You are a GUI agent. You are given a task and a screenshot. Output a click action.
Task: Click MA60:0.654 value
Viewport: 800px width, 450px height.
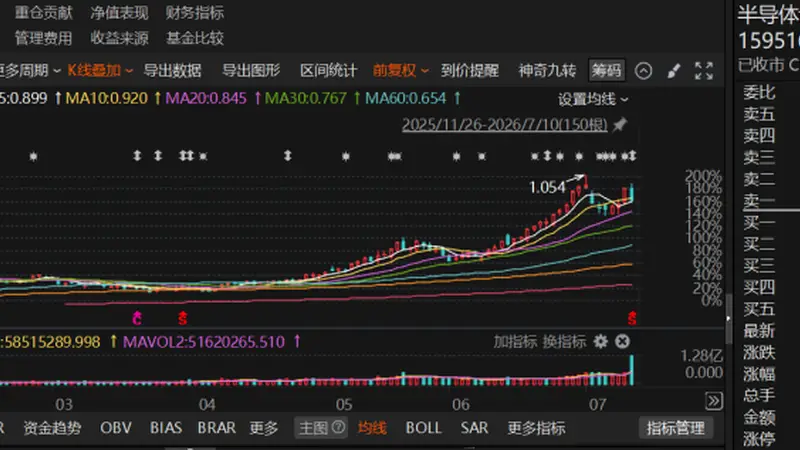click(406, 98)
